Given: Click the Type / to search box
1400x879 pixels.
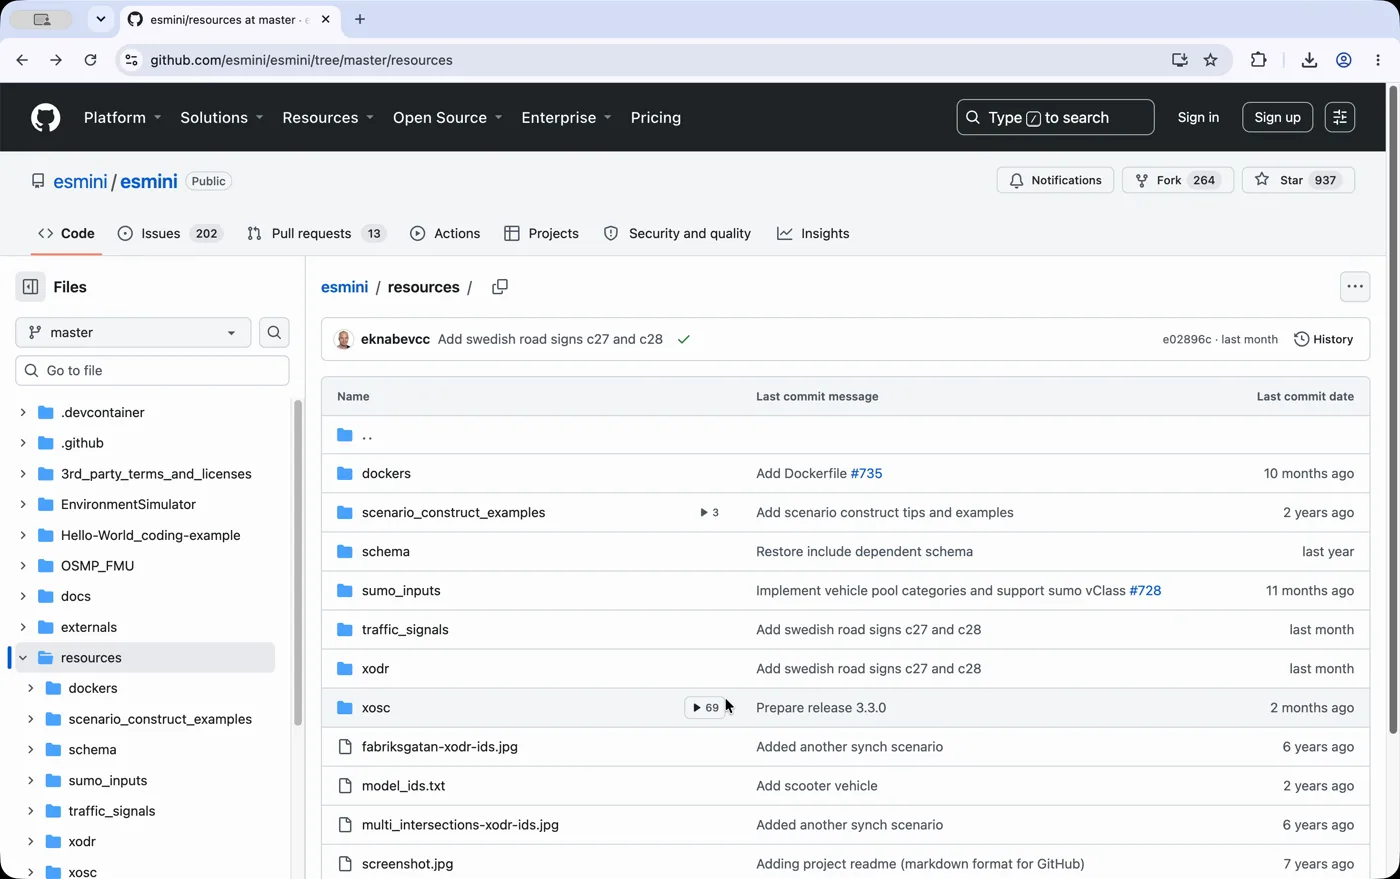Looking at the screenshot, I should point(1055,117).
